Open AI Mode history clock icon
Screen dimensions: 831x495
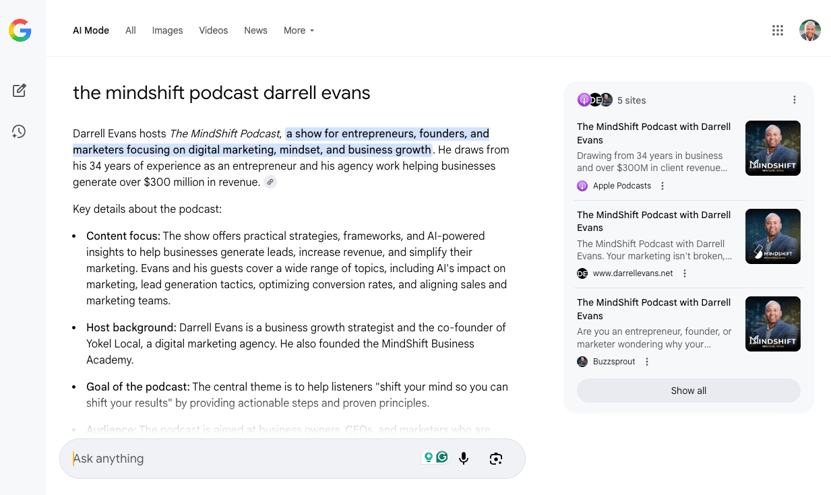tap(19, 131)
